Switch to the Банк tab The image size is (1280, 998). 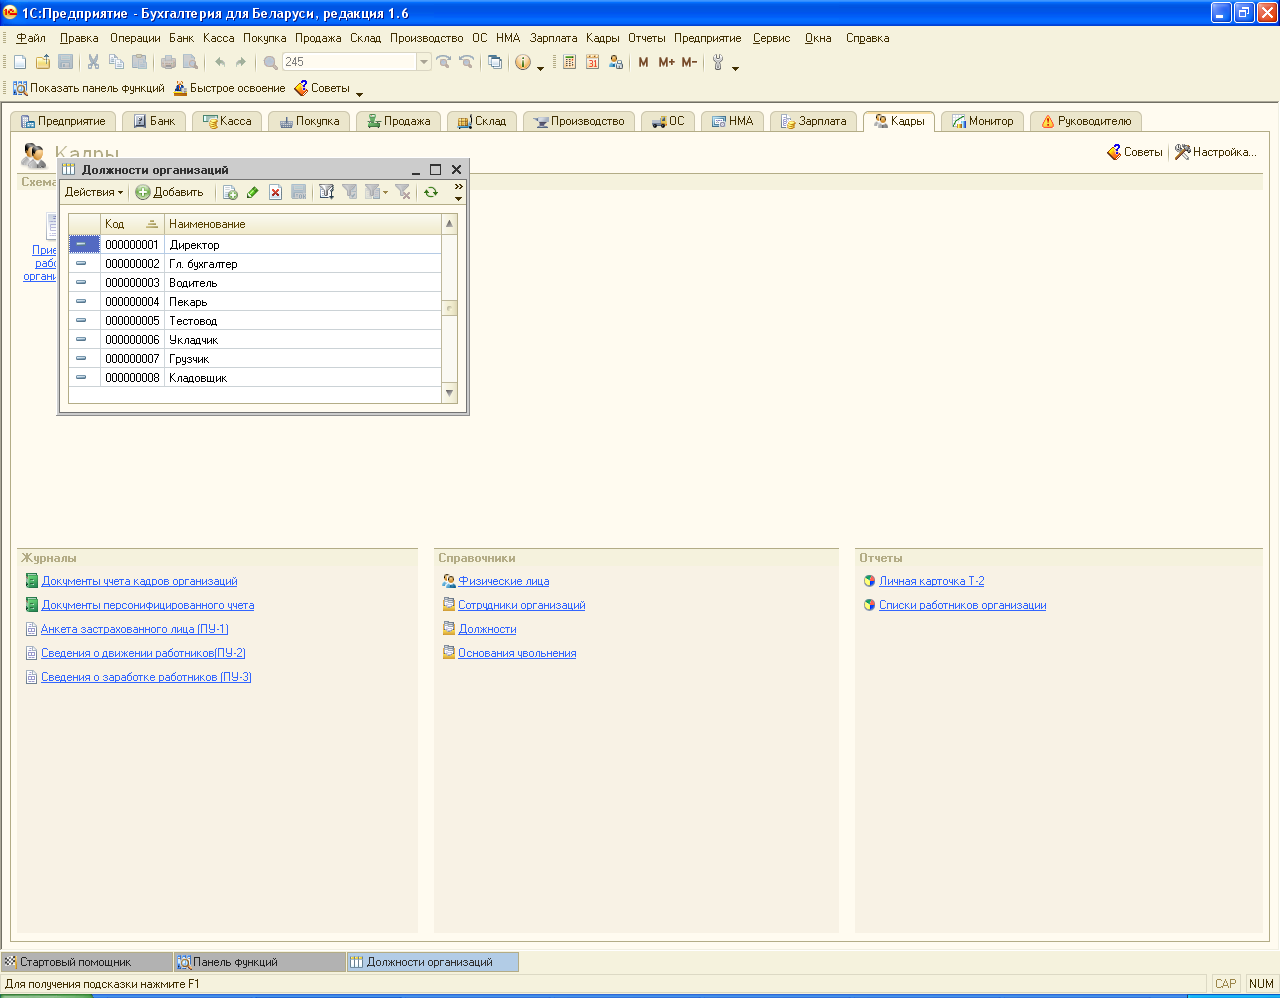pos(153,121)
